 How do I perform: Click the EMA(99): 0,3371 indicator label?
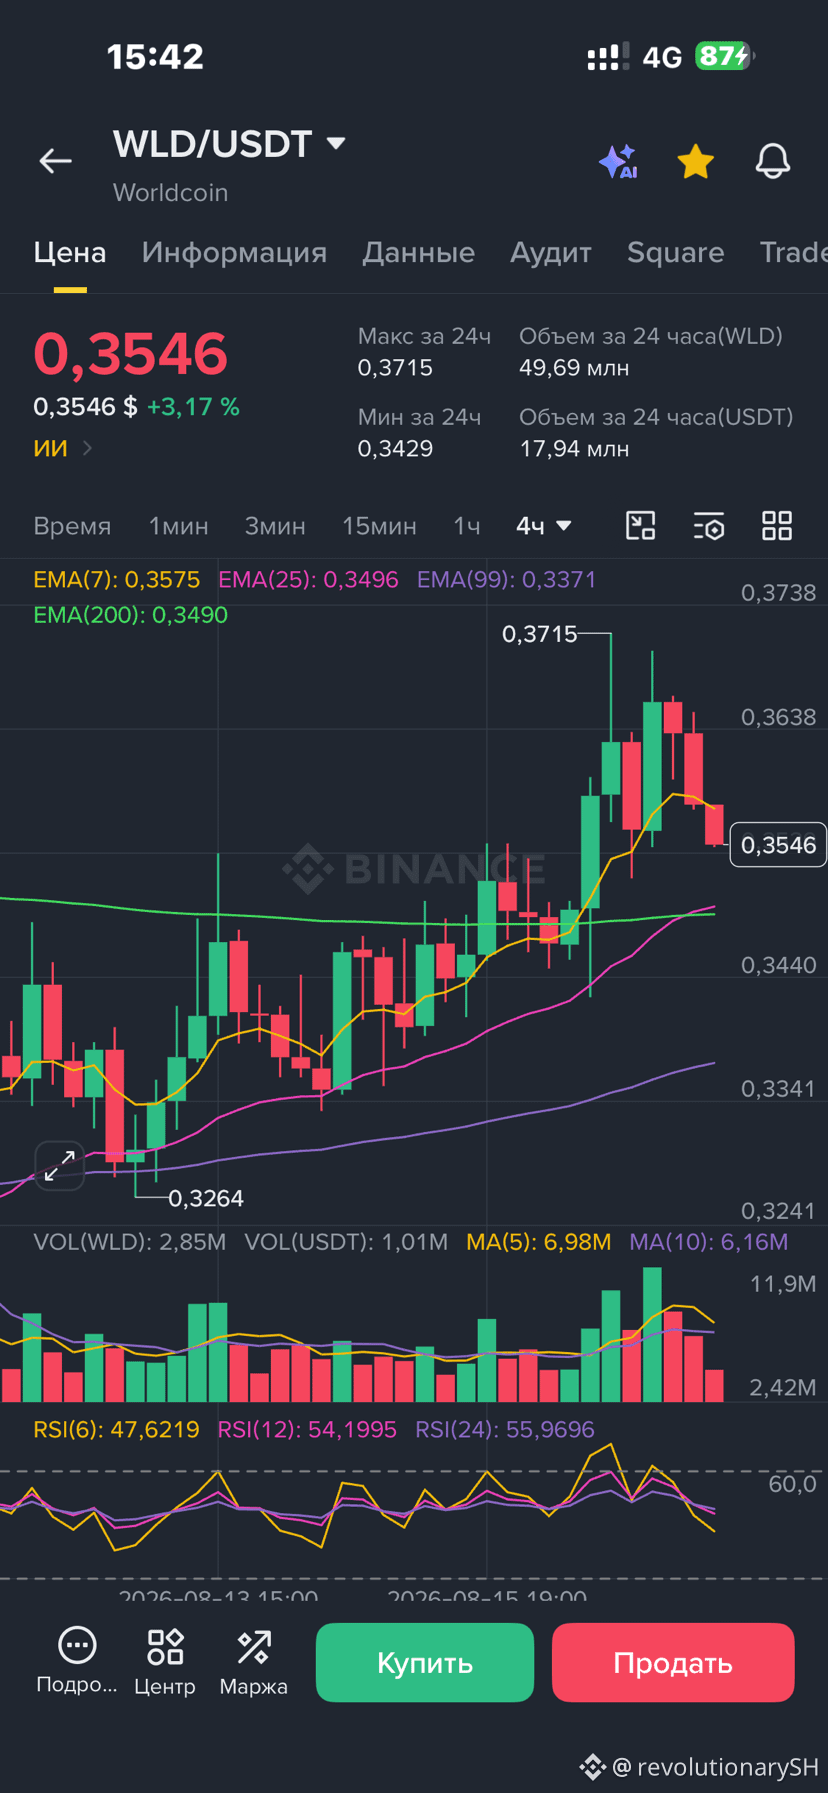506,580
